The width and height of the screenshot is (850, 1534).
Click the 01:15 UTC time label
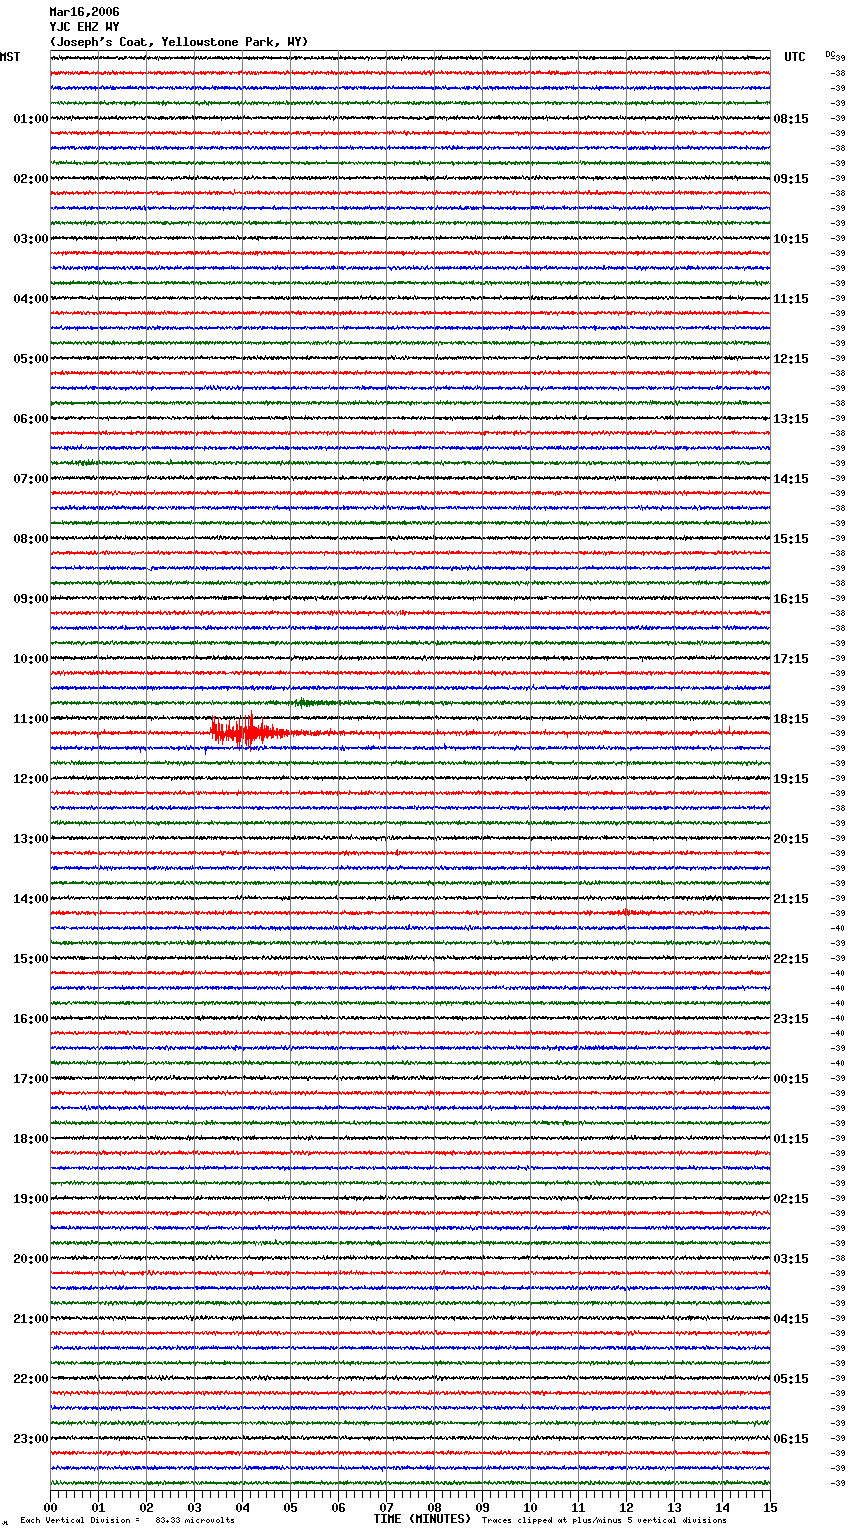coord(791,1139)
